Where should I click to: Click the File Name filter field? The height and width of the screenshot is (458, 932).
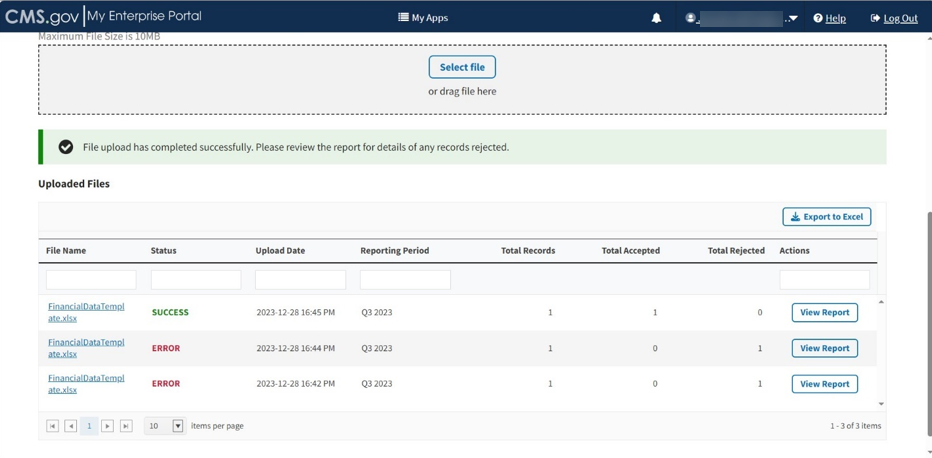91,280
